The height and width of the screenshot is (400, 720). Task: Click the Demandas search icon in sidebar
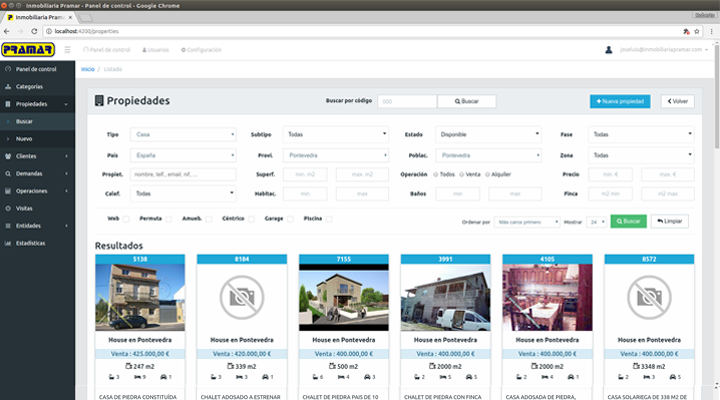pos(8,174)
